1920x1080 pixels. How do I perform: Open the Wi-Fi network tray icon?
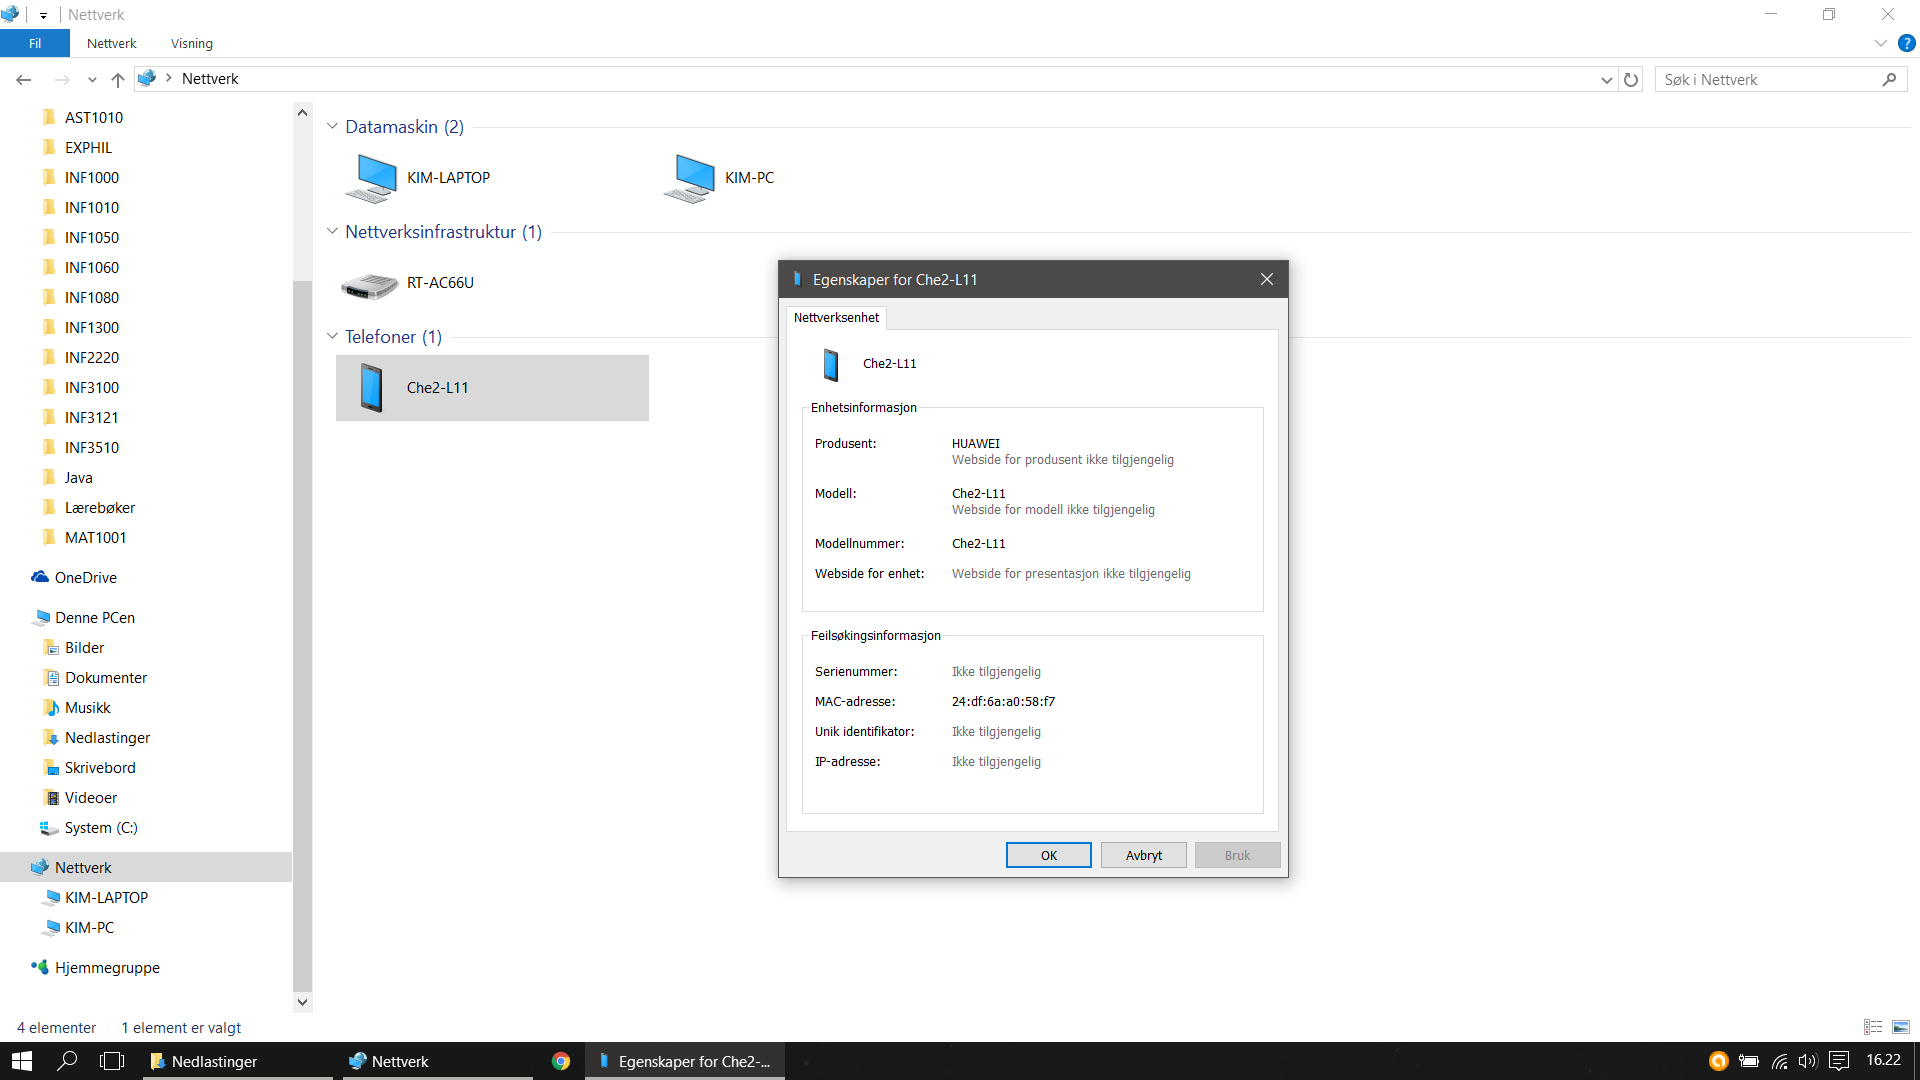click(x=1780, y=1061)
